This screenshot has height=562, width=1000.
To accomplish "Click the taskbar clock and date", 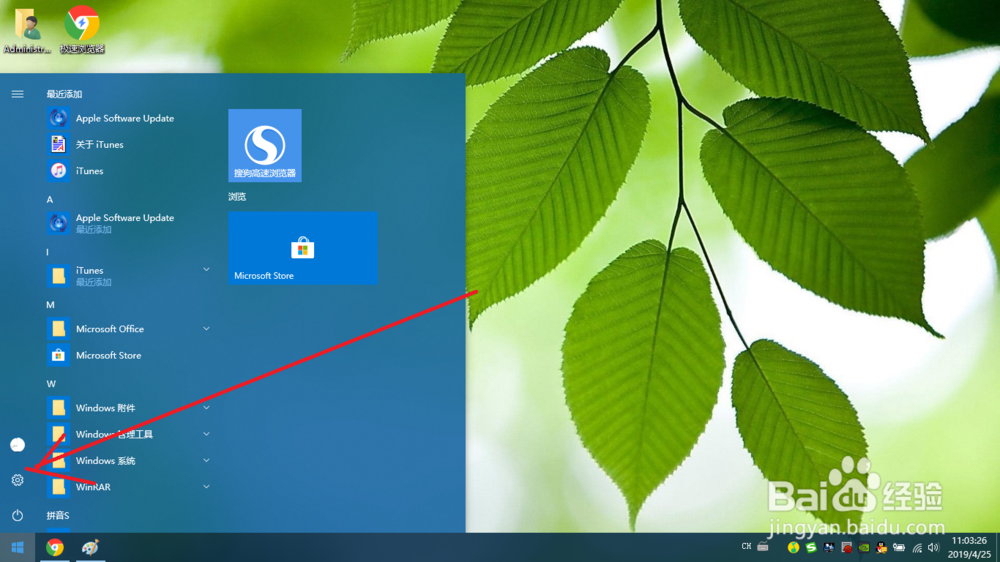I will pos(969,547).
